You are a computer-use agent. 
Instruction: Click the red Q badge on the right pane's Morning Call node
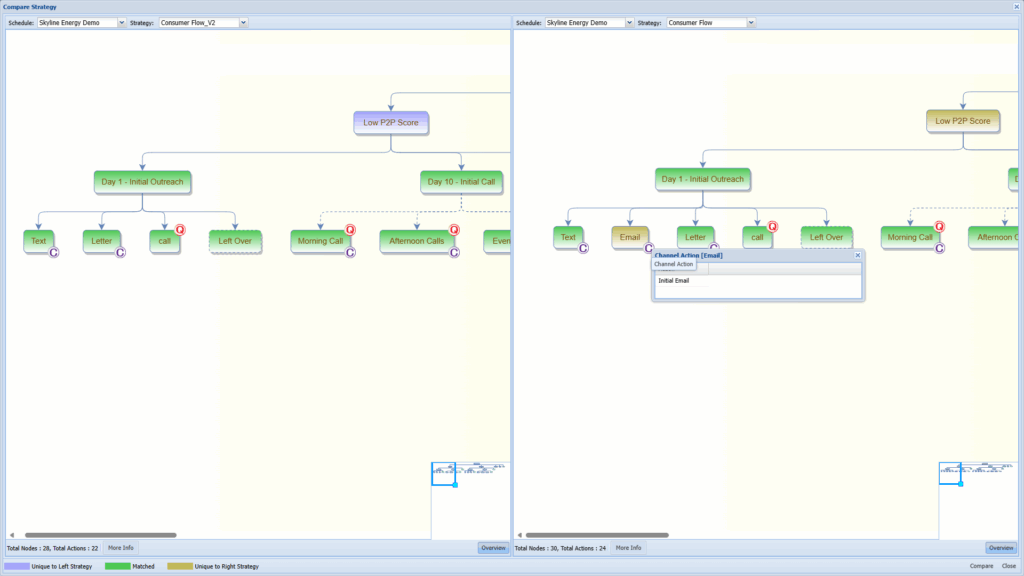[939, 227]
